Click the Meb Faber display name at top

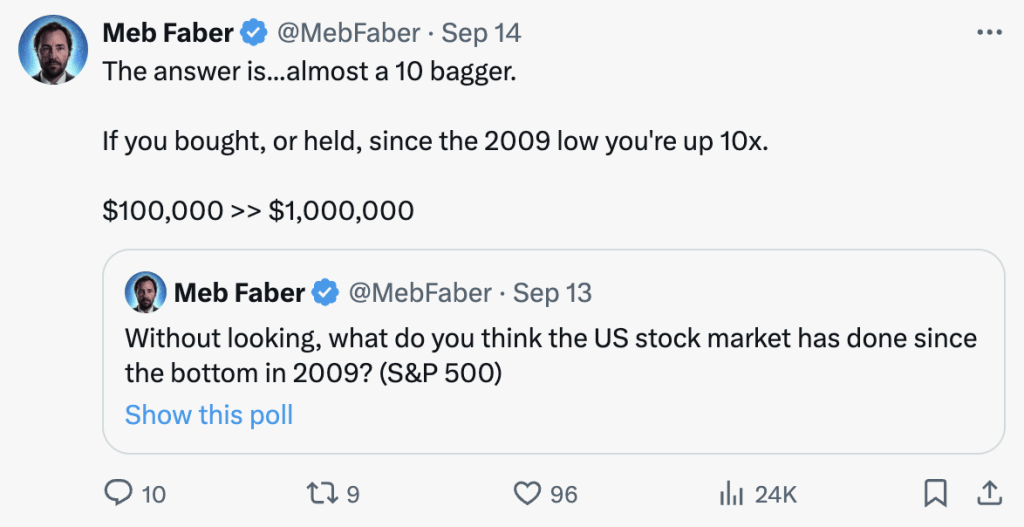point(168,33)
